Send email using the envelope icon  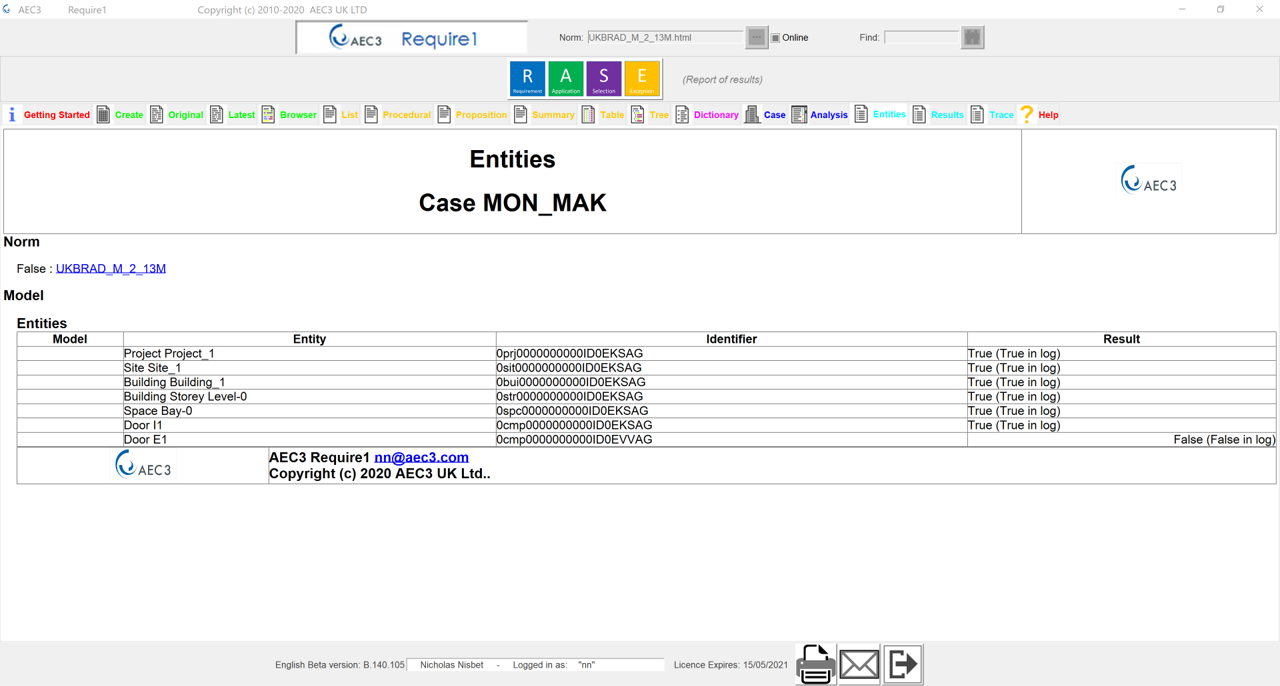859,664
